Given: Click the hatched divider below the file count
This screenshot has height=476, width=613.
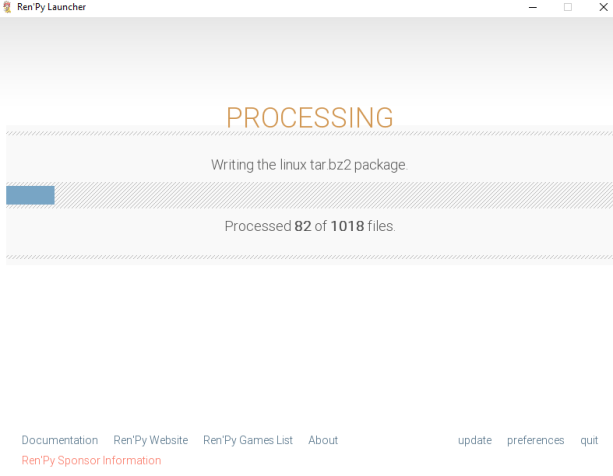Looking at the screenshot, I should [x=309, y=257].
